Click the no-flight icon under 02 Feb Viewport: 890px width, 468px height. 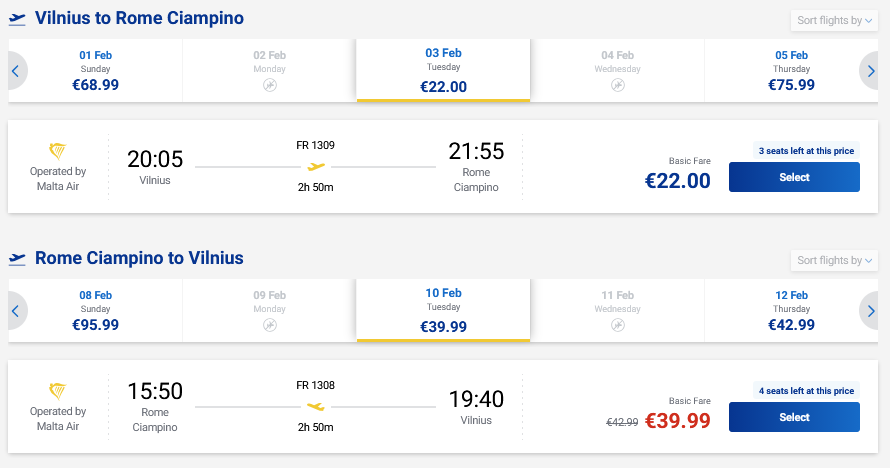pos(269,86)
